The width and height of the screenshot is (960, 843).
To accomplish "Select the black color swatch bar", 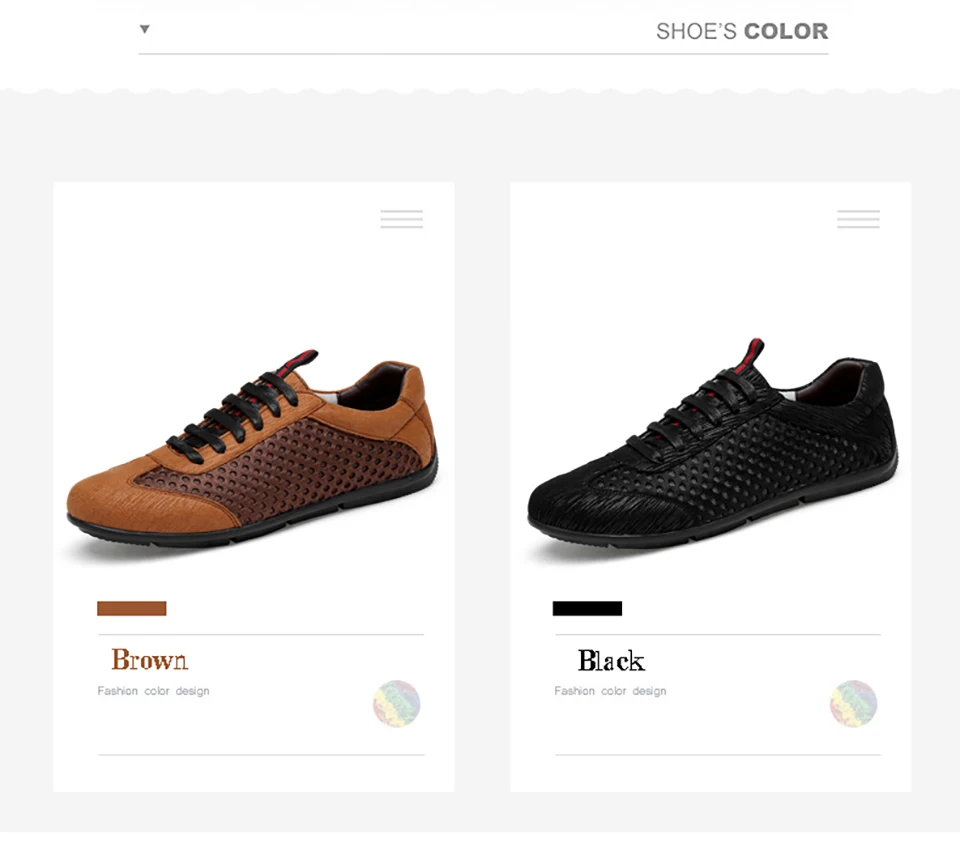I will pos(587,608).
